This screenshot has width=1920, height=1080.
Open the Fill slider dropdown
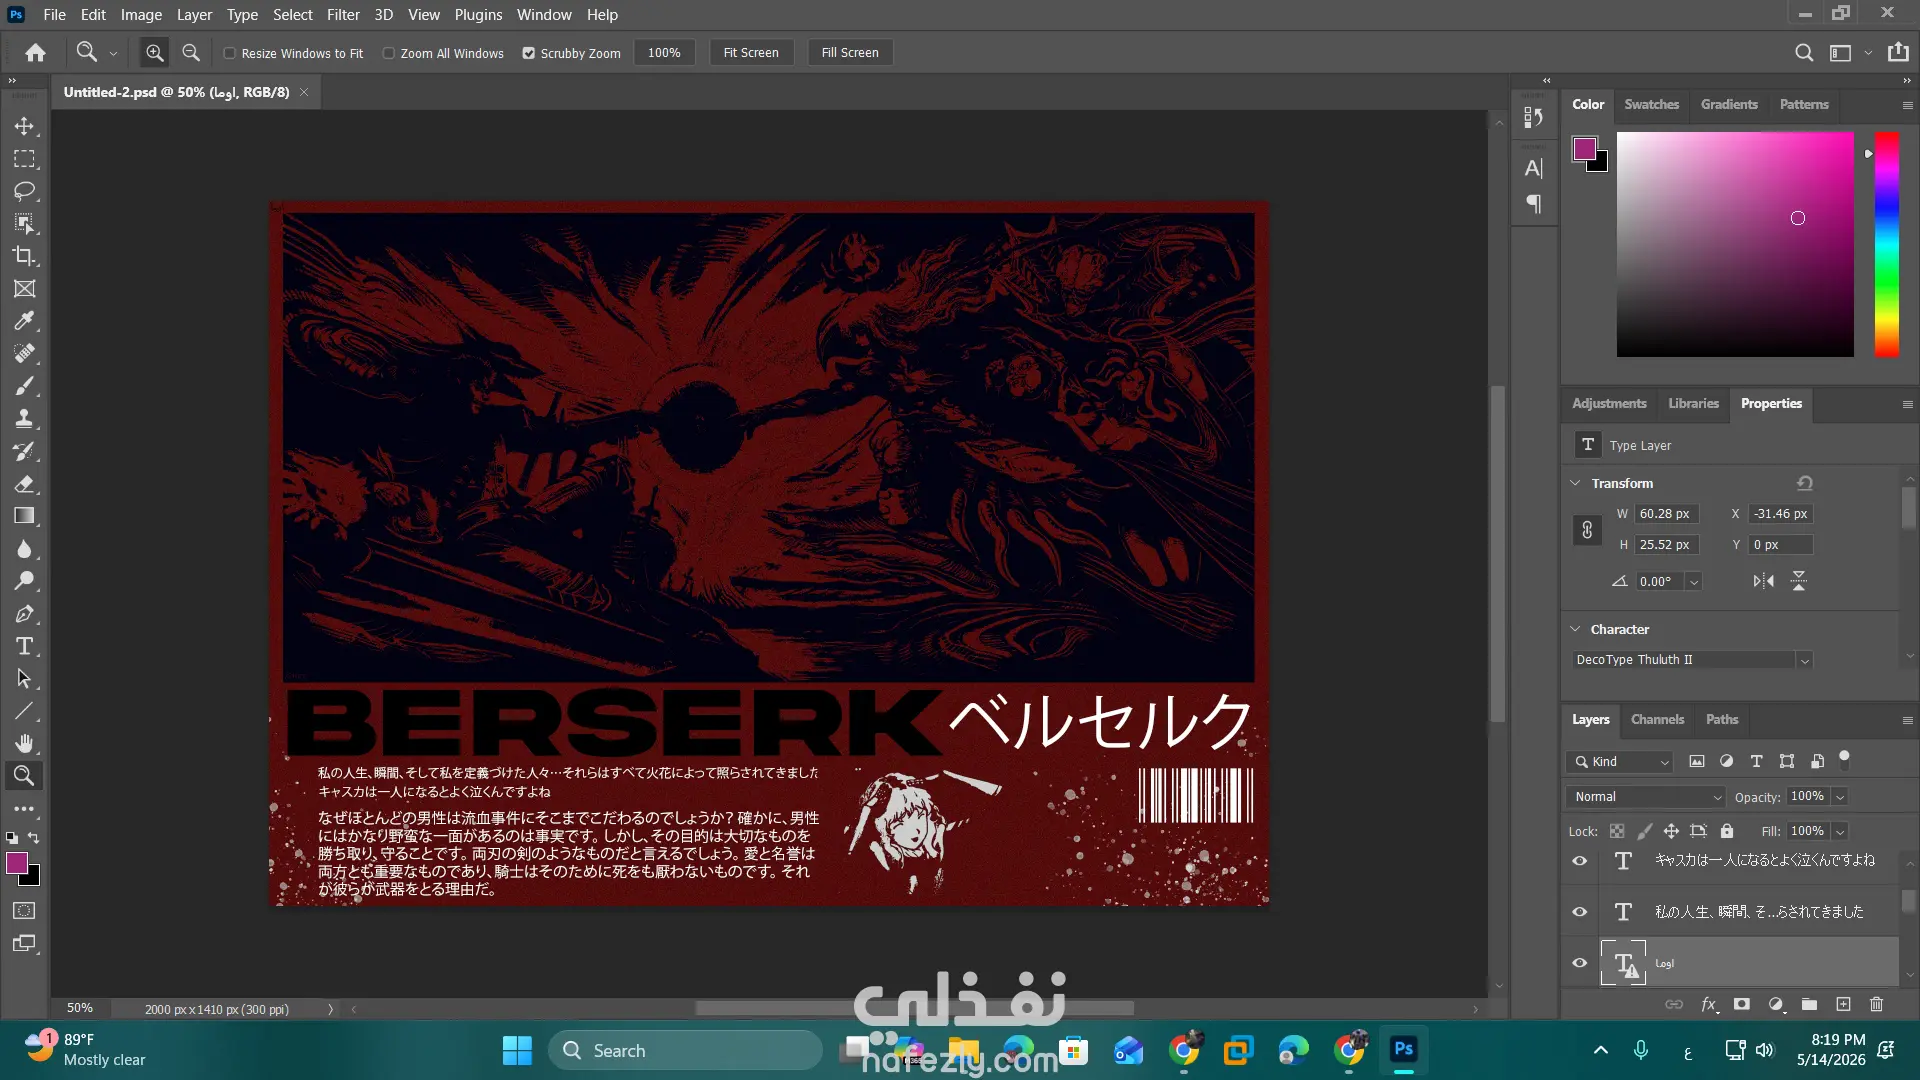(1840, 831)
